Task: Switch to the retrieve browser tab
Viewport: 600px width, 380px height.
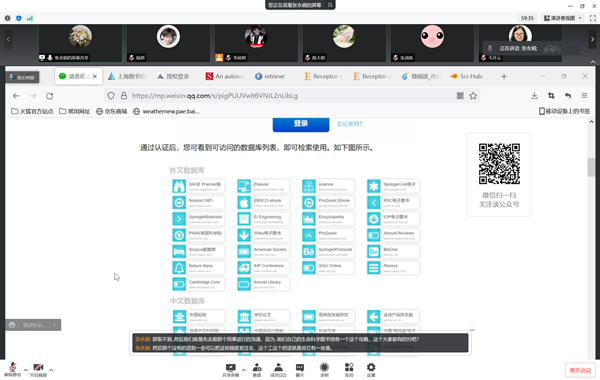Action: click(x=270, y=77)
